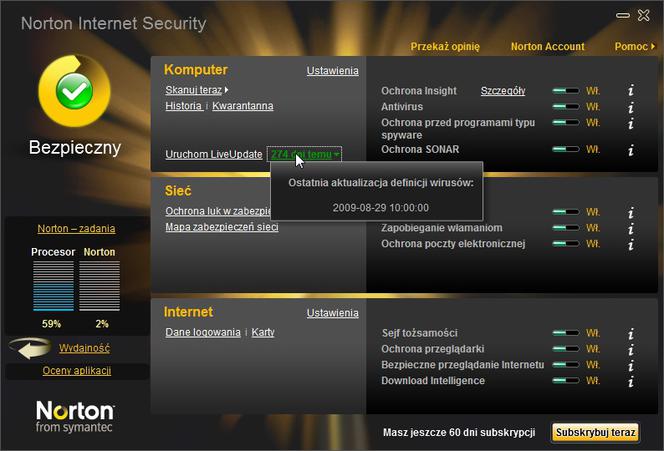664x451 pixels.
Task: Open Ochrona luk w zabezpieczeniach link
Action: pos(218,211)
